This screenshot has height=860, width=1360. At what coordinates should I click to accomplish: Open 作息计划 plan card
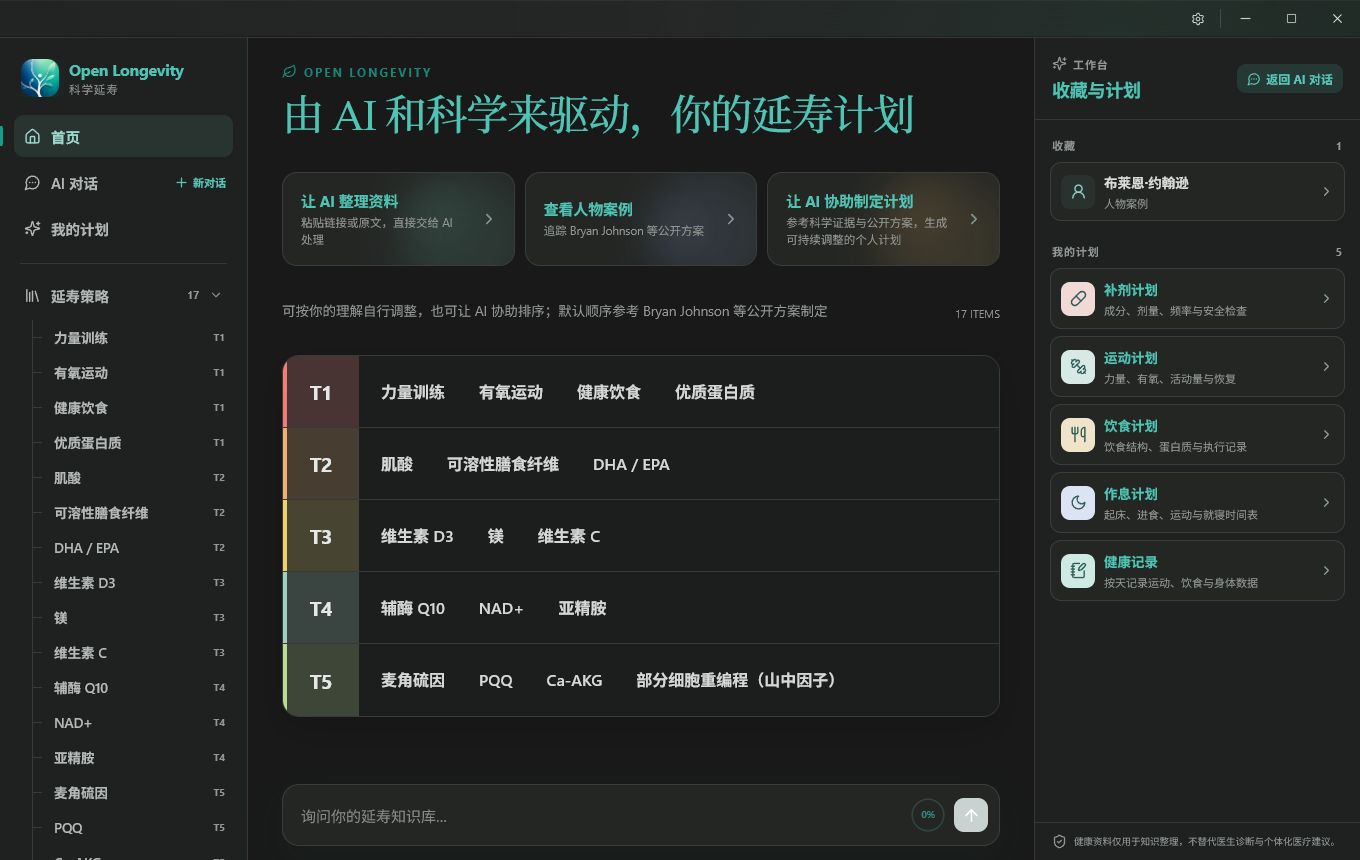[x=1197, y=503]
